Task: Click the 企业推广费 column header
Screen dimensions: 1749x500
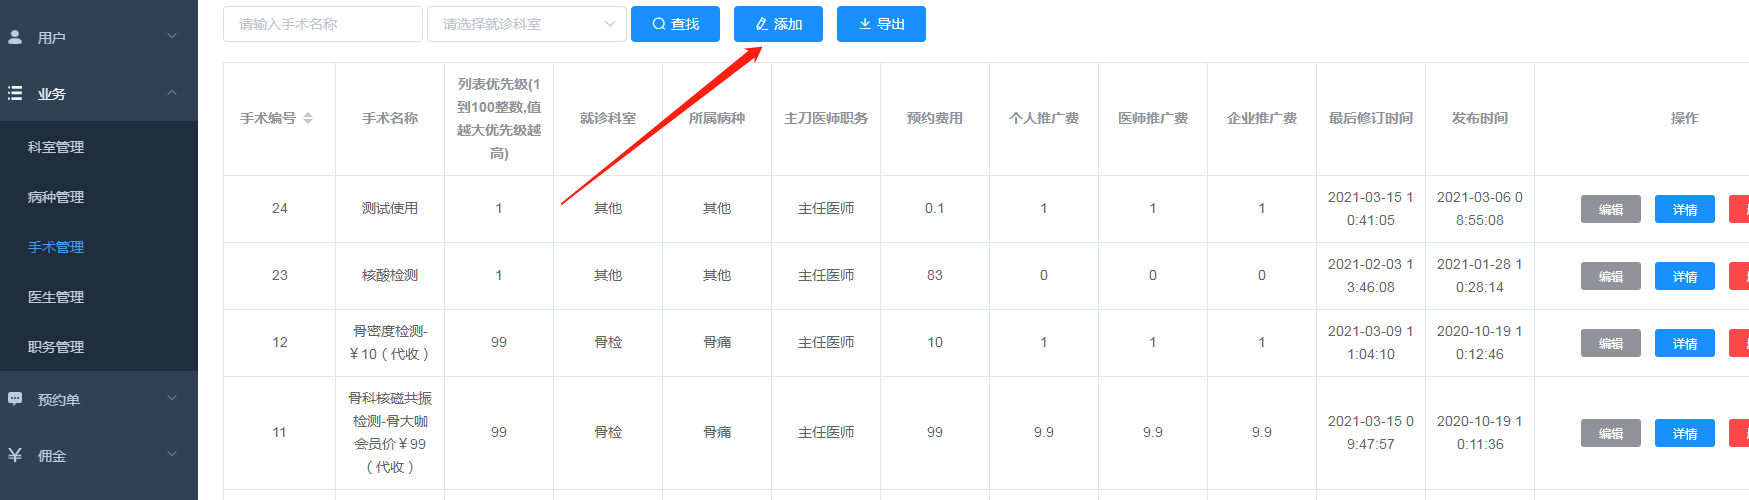Action: point(1262,118)
